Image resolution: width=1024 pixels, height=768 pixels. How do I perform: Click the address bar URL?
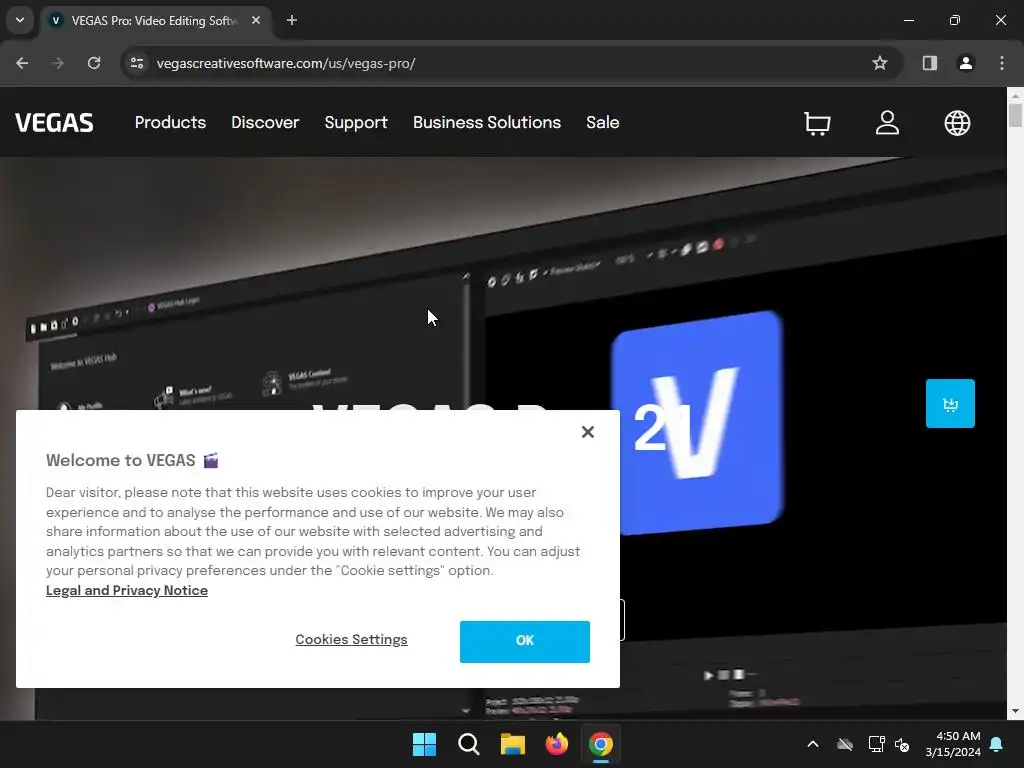tap(286, 63)
